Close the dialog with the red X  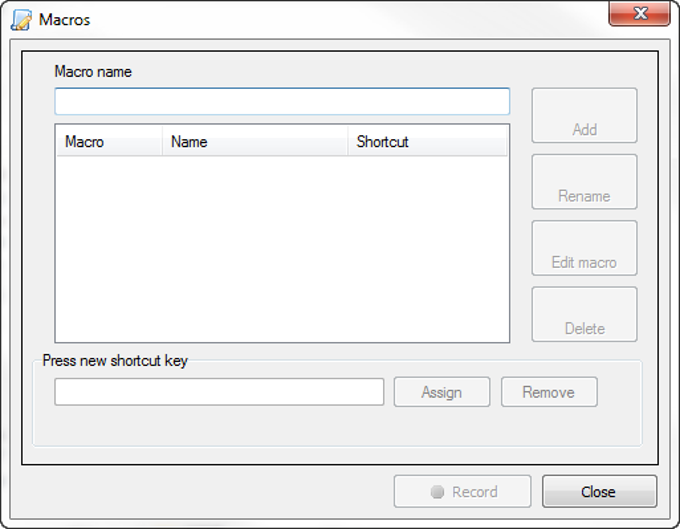click(639, 13)
